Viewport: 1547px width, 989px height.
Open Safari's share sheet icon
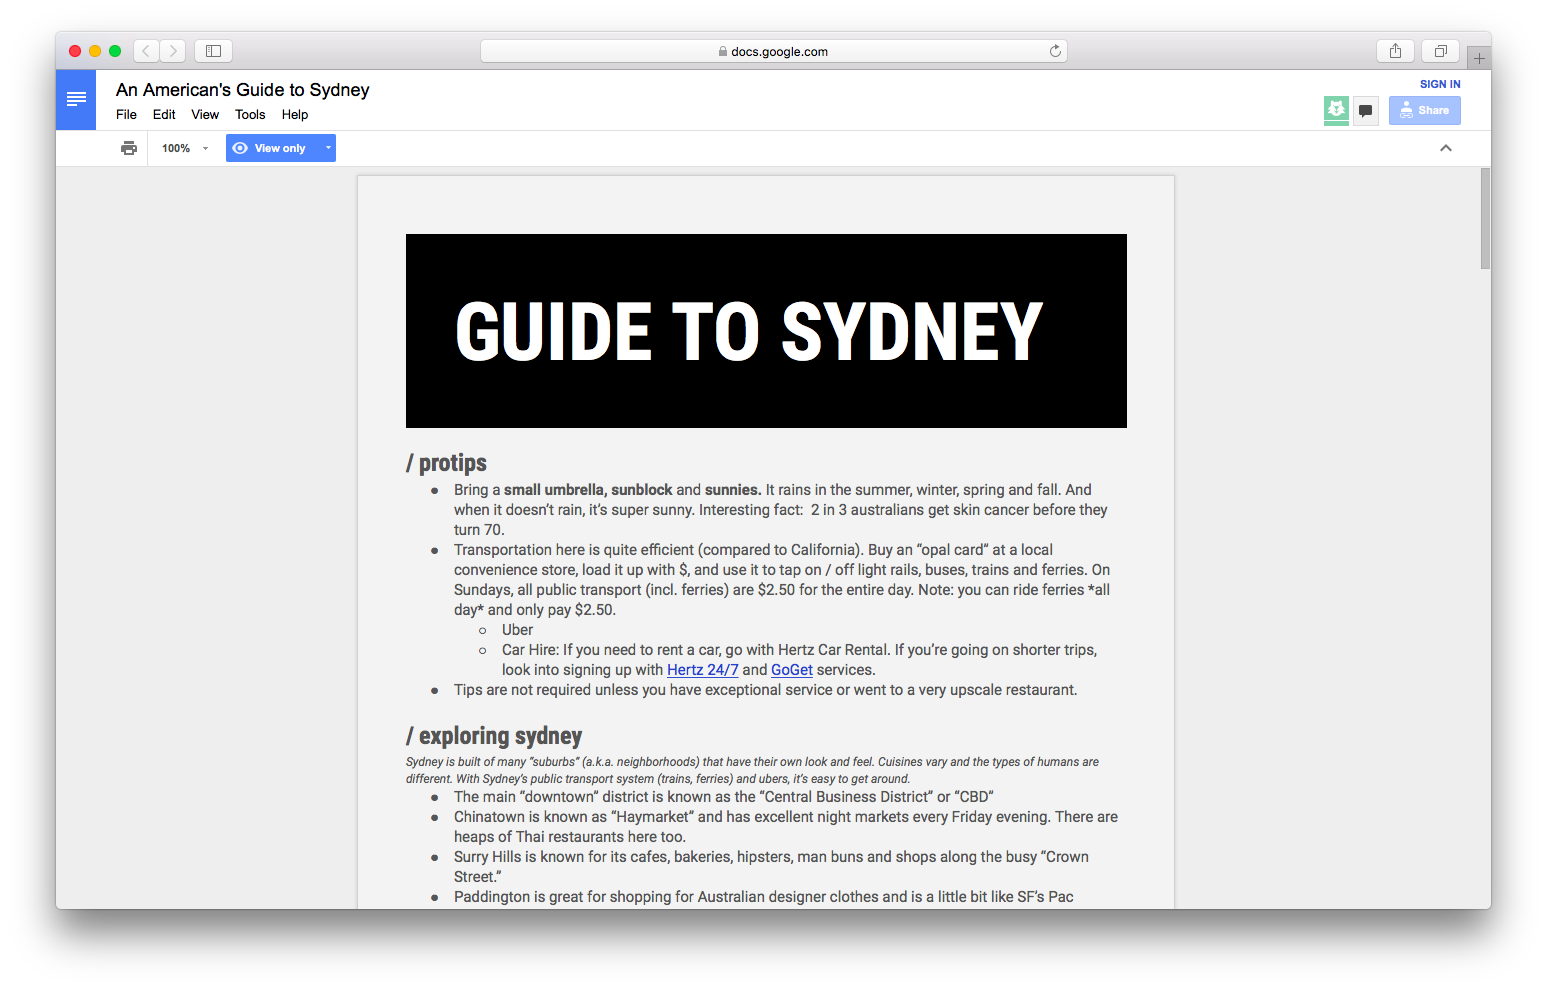click(x=1395, y=51)
